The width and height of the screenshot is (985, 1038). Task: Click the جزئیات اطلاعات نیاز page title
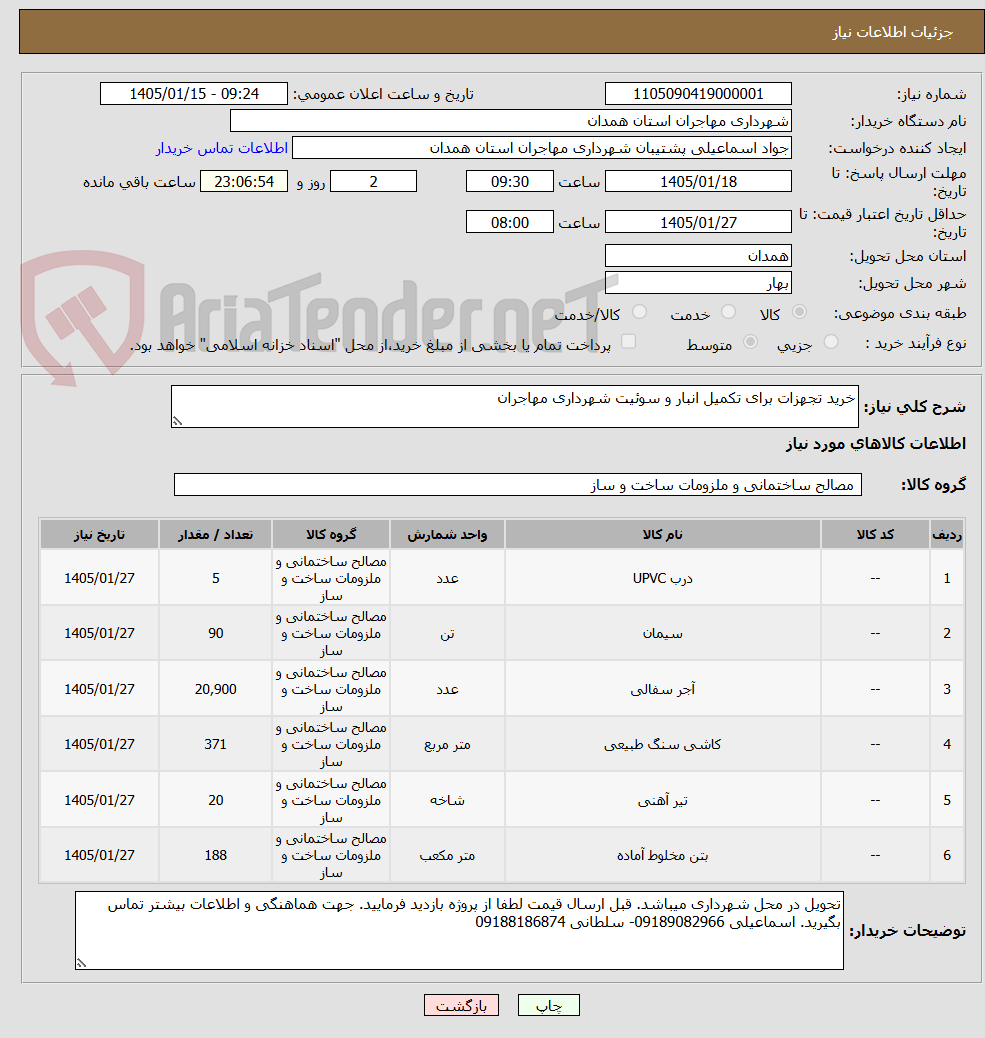coord(892,32)
